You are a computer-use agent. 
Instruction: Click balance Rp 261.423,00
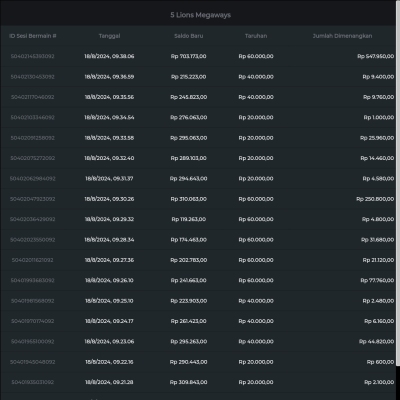click(x=189, y=321)
